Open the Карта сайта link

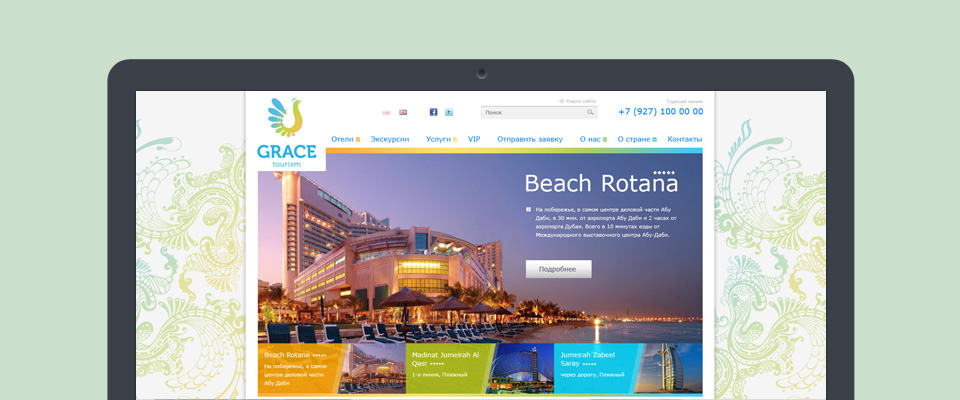click(581, 101)
